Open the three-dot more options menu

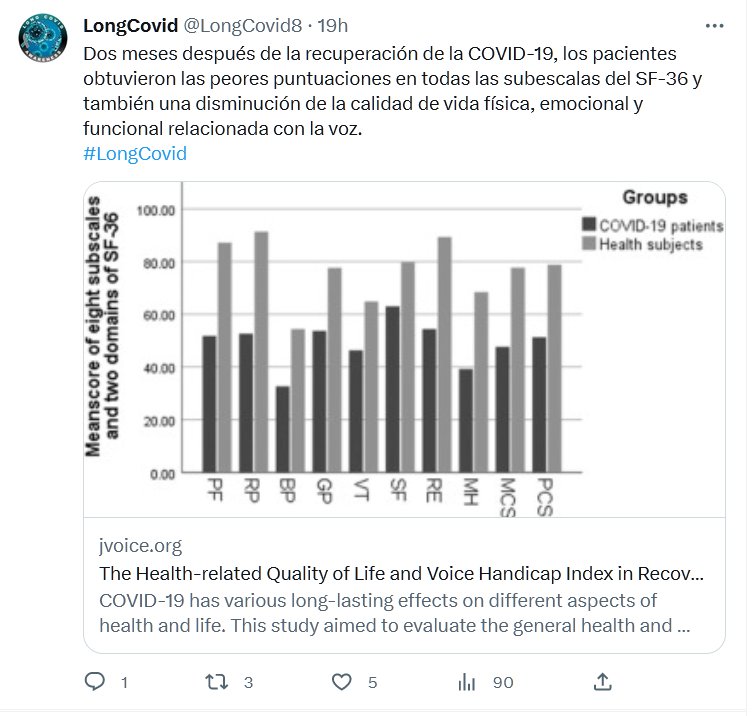714,24
